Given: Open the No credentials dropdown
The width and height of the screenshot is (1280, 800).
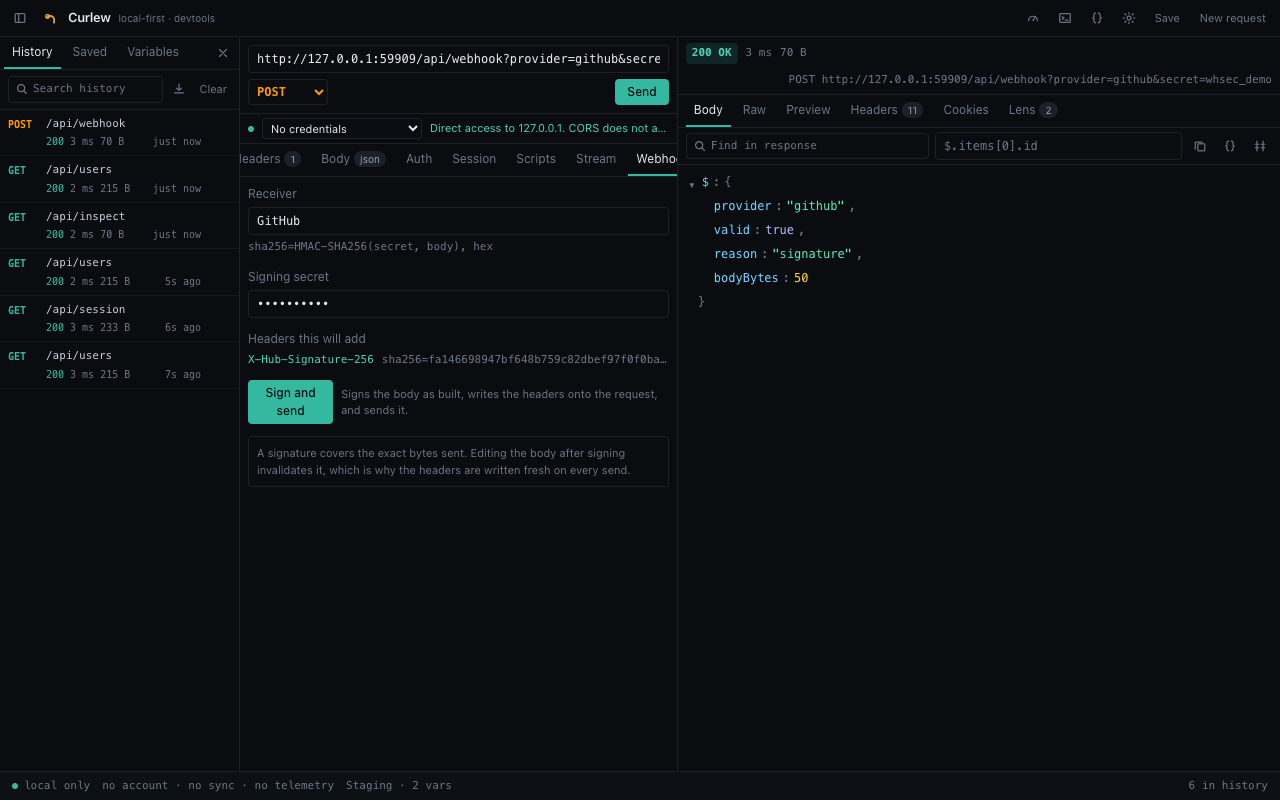Looking at the screenshot, I should click(x=342, y=128).
